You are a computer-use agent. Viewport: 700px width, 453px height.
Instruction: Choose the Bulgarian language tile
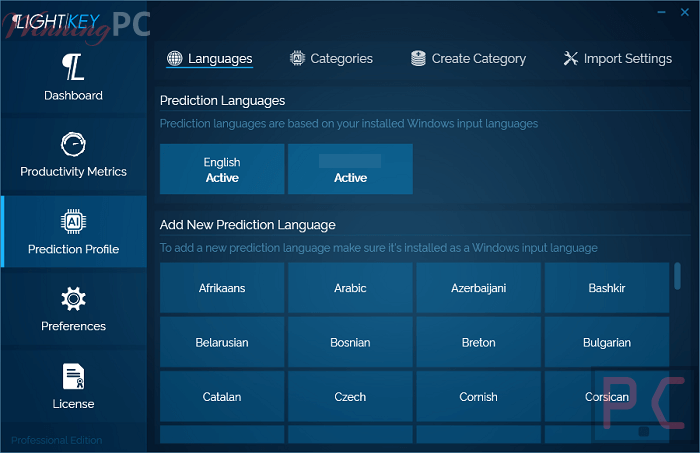coord(607,342)
